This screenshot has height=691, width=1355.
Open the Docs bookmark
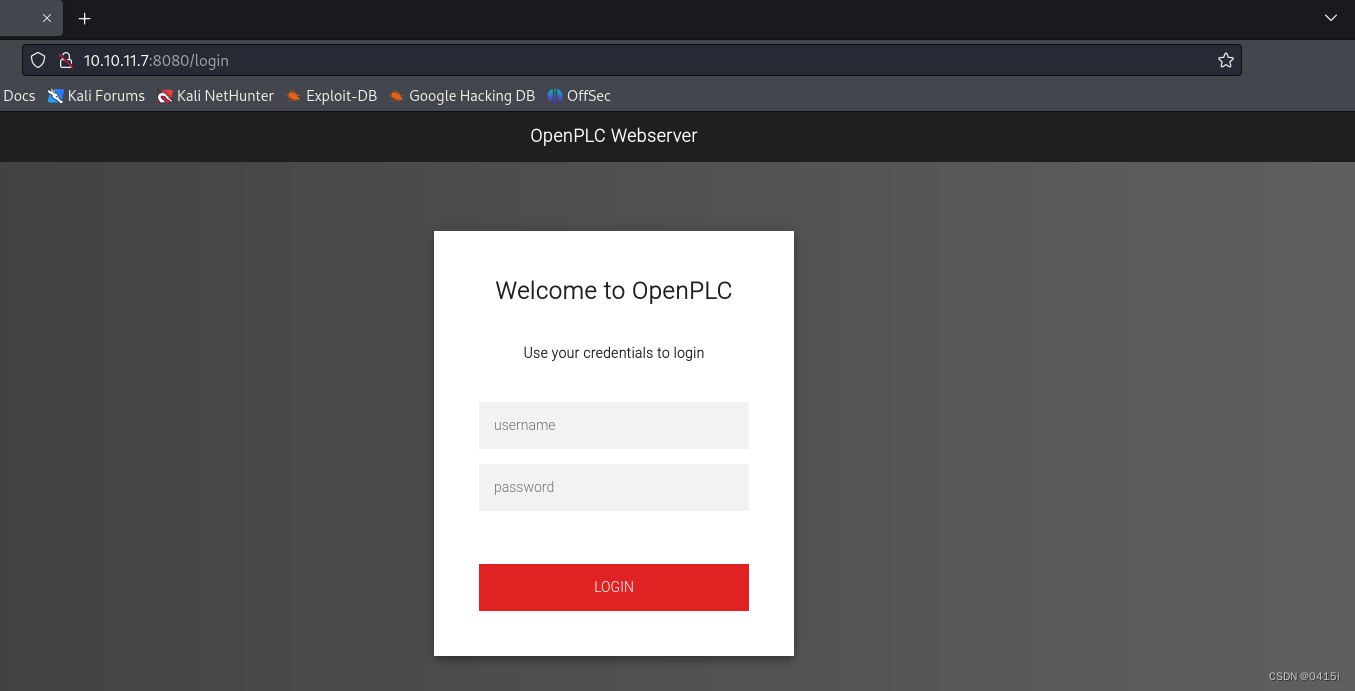19,96
